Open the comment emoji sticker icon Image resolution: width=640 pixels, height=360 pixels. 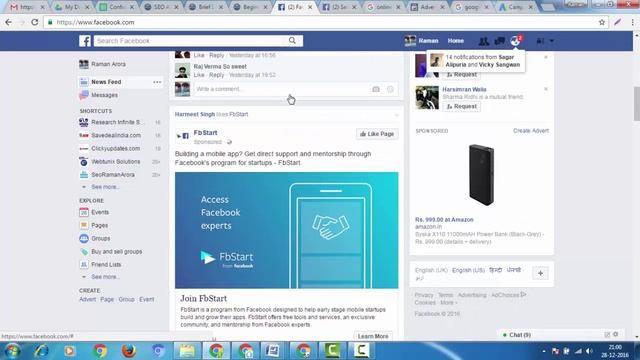pyautogui.click(x=390, y=89)
